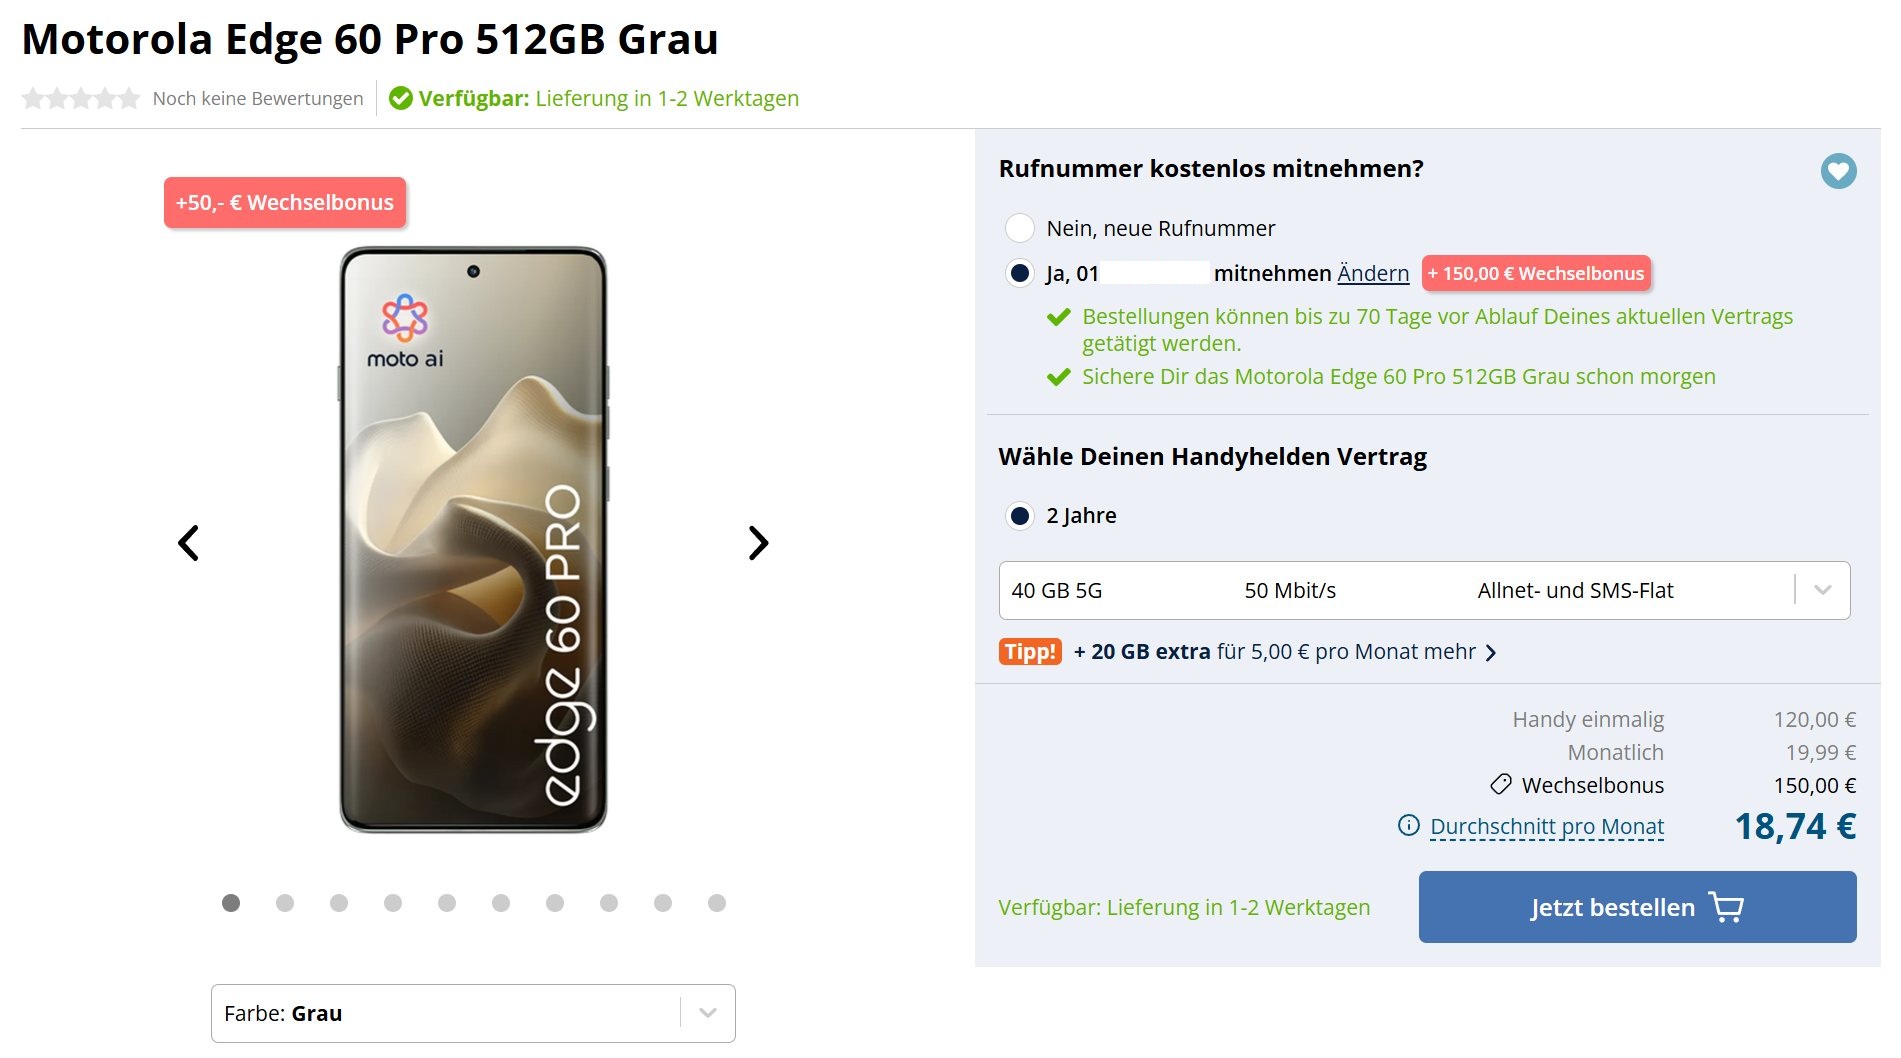The width and height of the screenshot is (1901, 1058).
Task: Open the Durchschnitt pro Monat explanation link
Action: 1546,827
